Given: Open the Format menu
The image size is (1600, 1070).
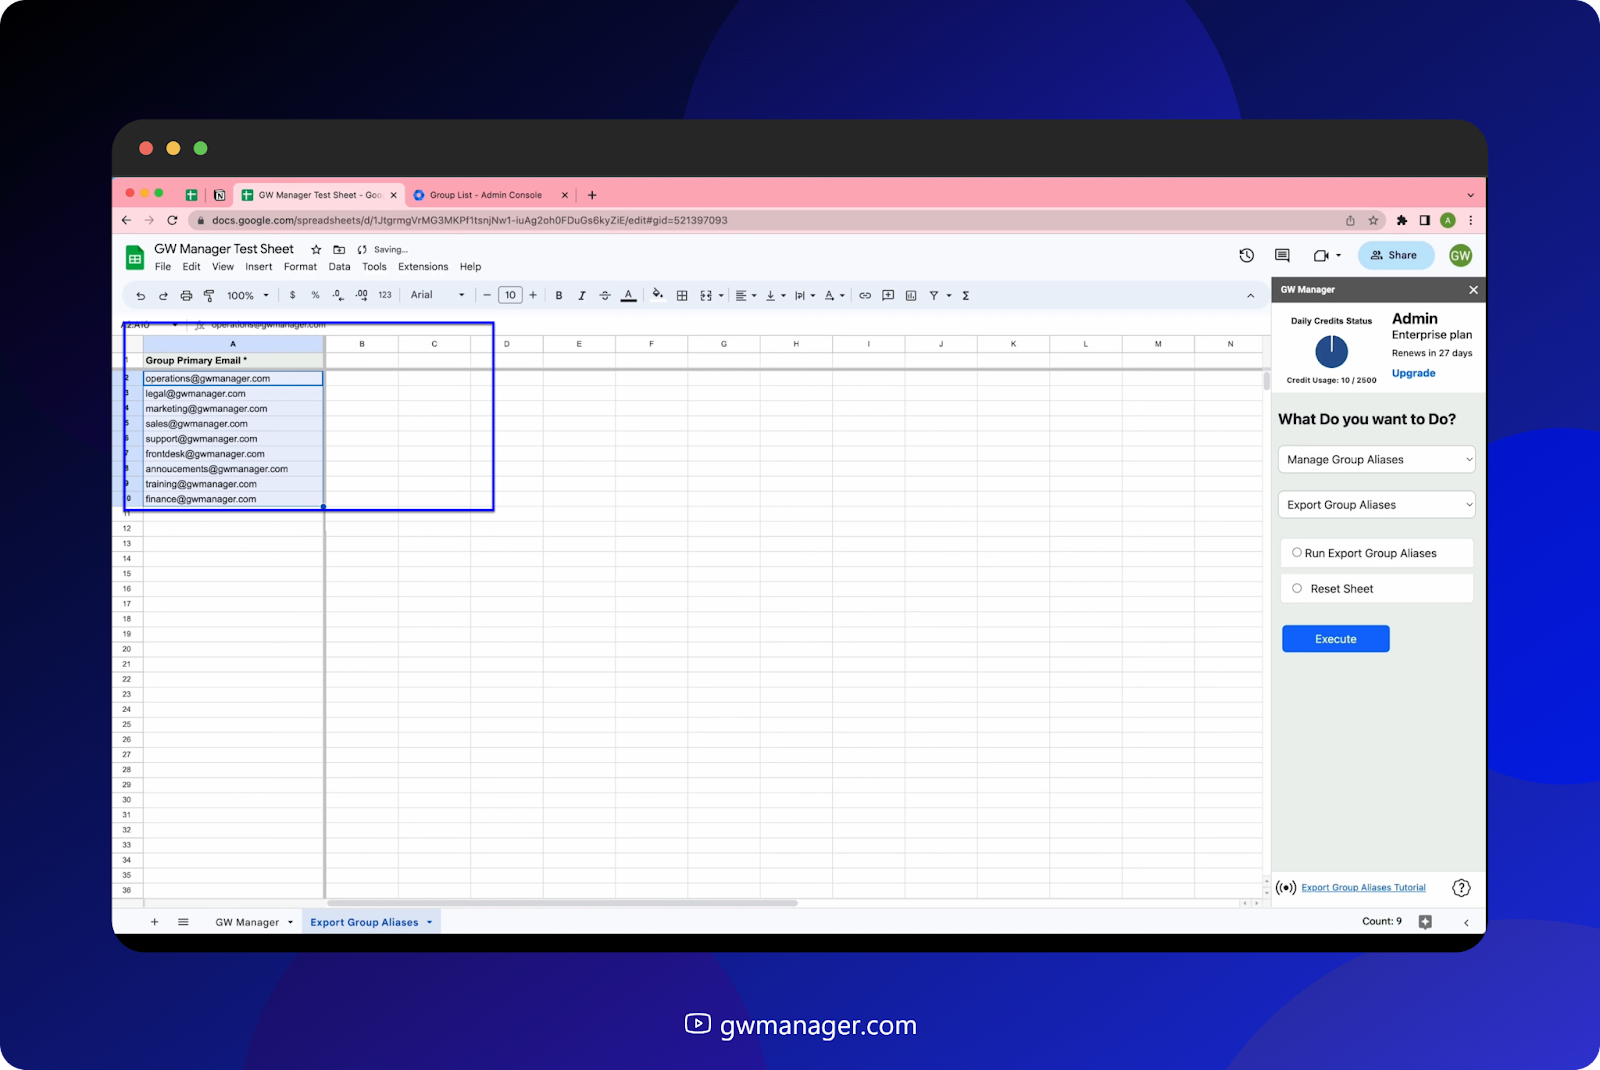Looking at the screenshot, I should pyautogui.click(x=300, y=267).
